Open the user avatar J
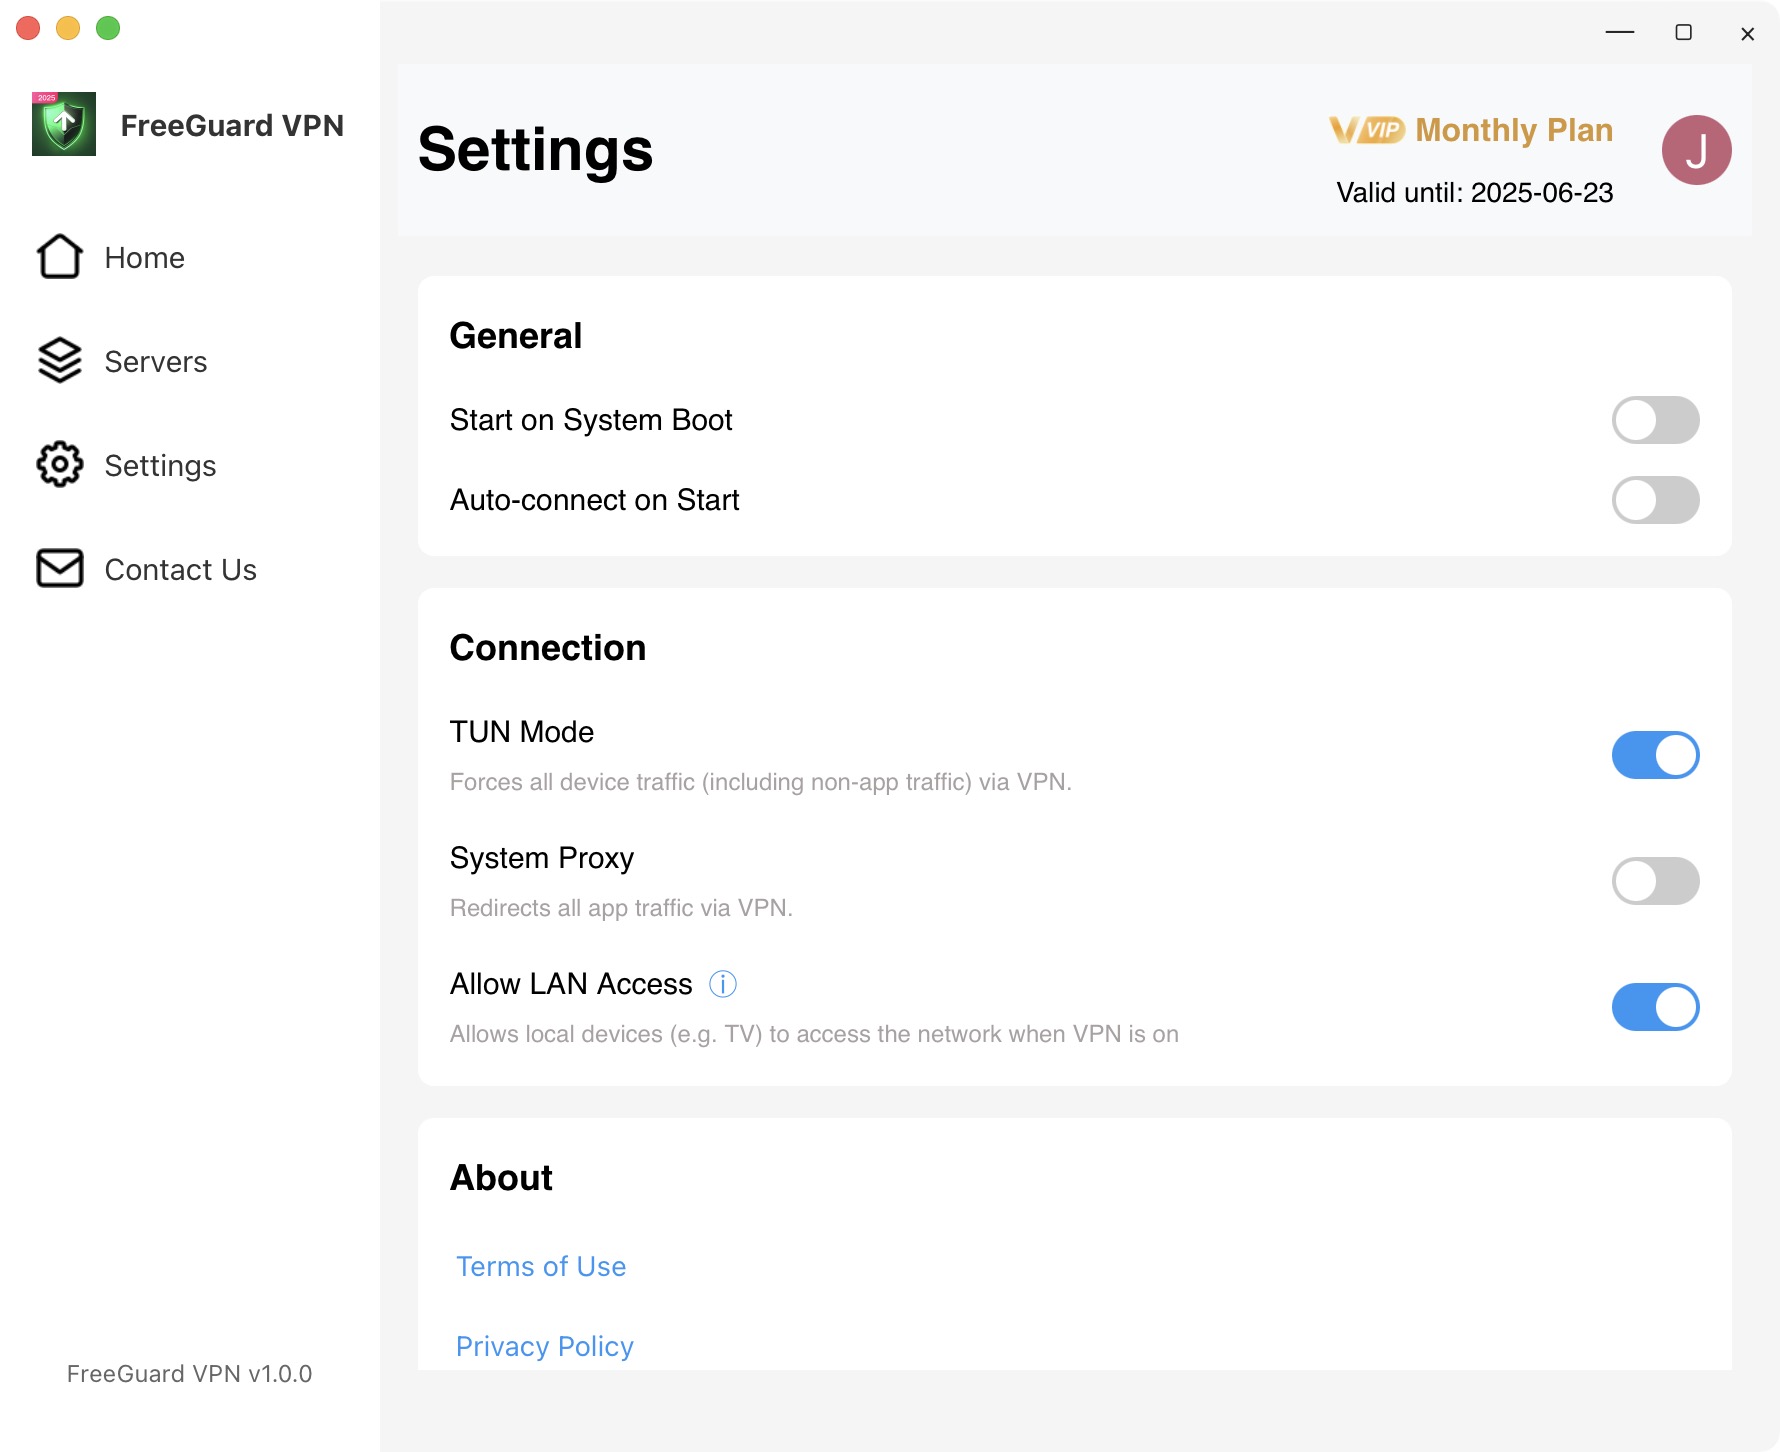Image resolution: width=1780 pixels, height=1452 pixels. click(1697, 150)
